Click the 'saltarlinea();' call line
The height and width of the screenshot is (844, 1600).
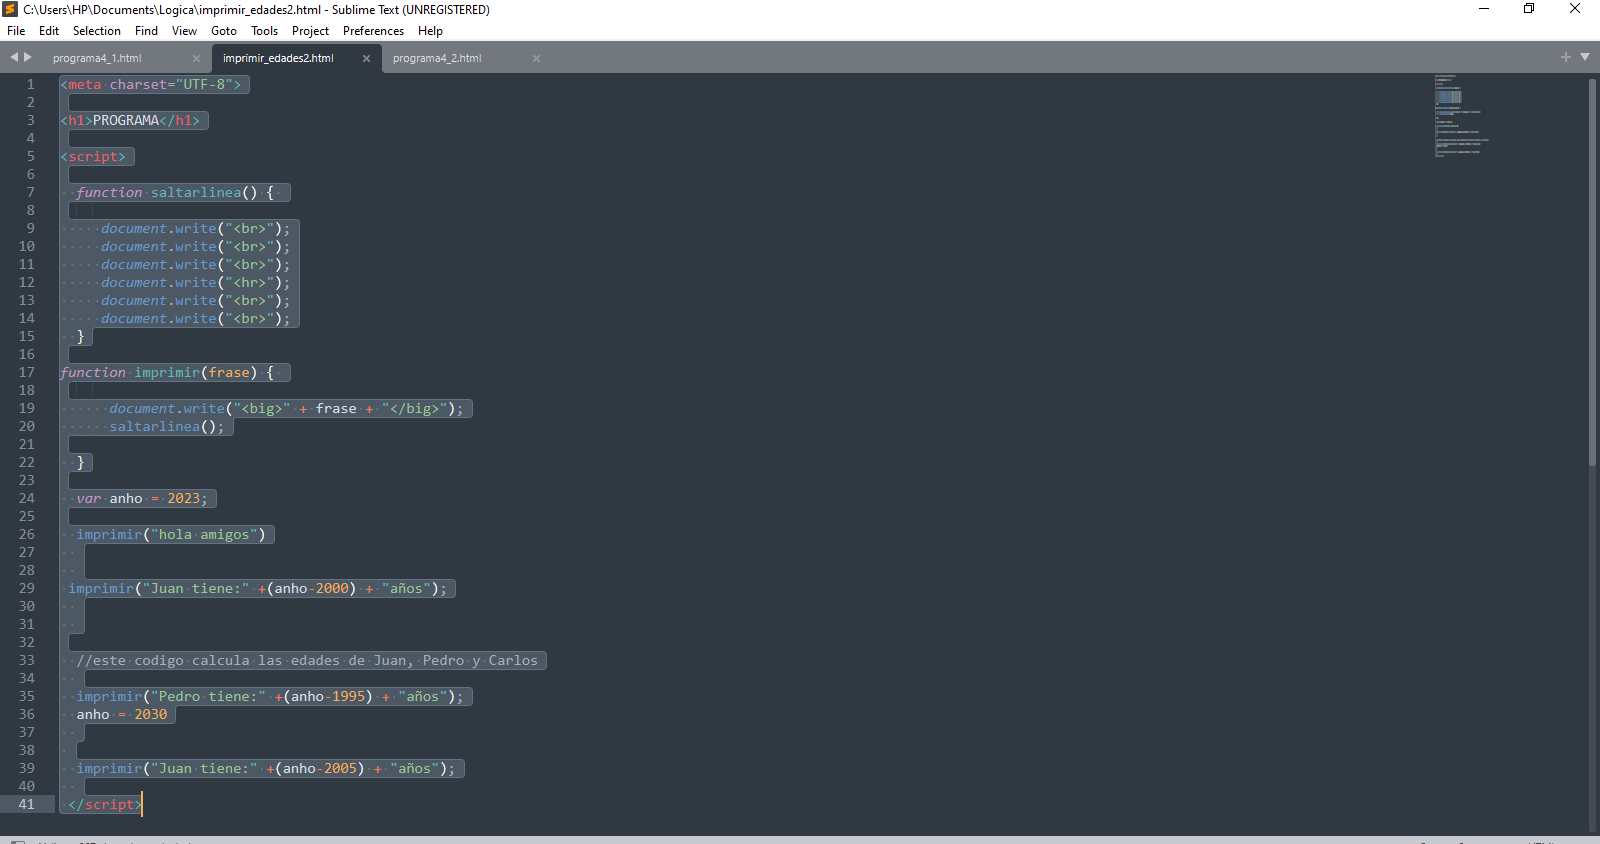tap(167, 427)
